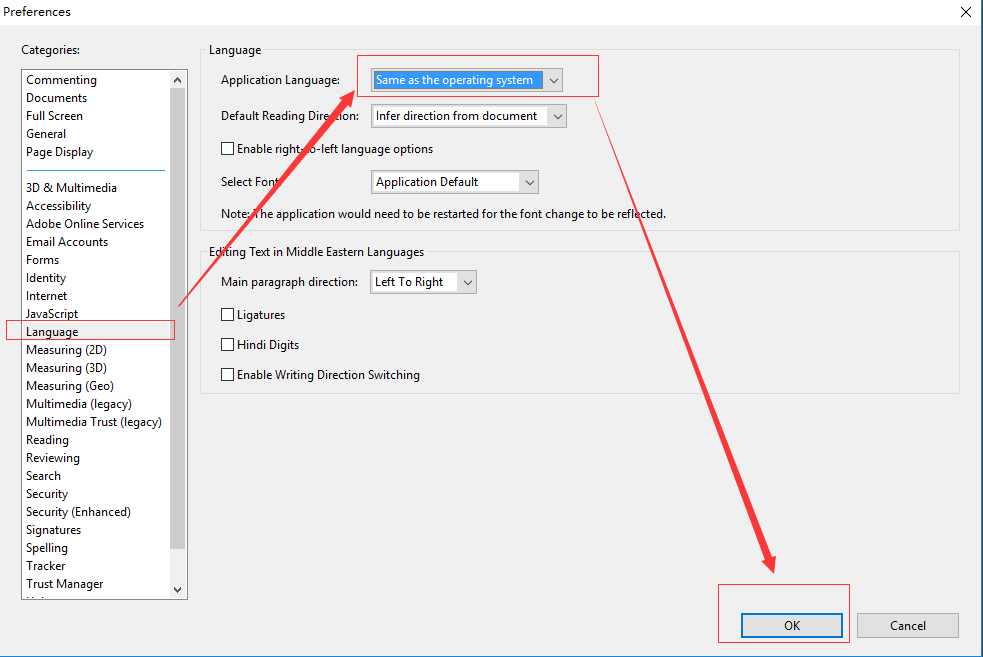Click the Cancel button
The width and height of the screenshot is (983, 657).
[x=907, y=624]
